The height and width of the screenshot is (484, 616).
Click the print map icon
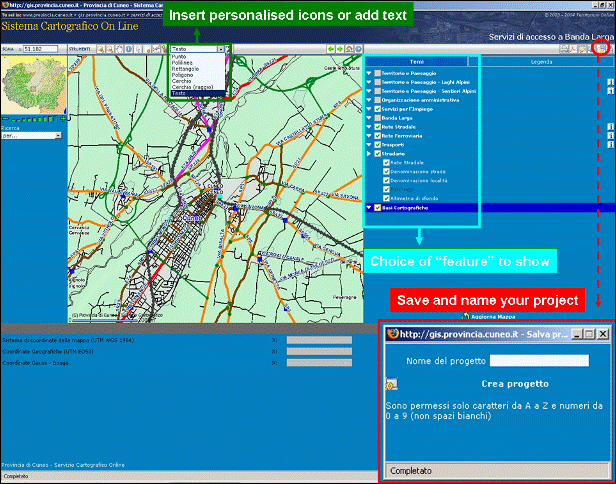click(564, 49)
